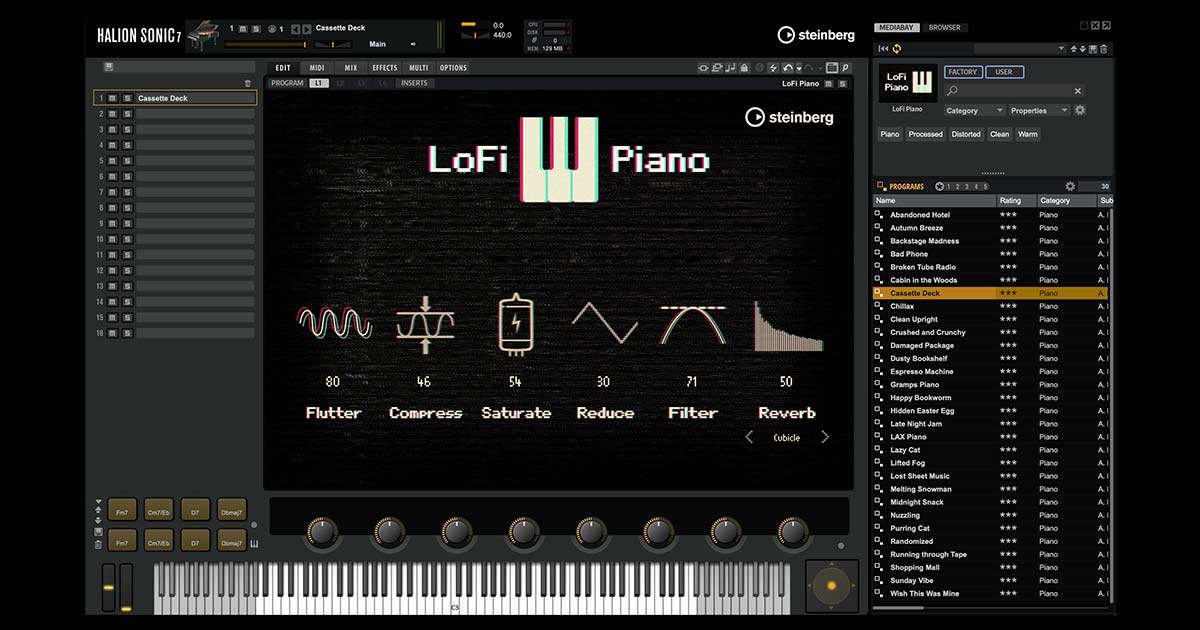Click the 'p' player icon in toolbar
The width and height of the screenshot is (1200, 630).
pyautogui.click(x=845, y=68)
